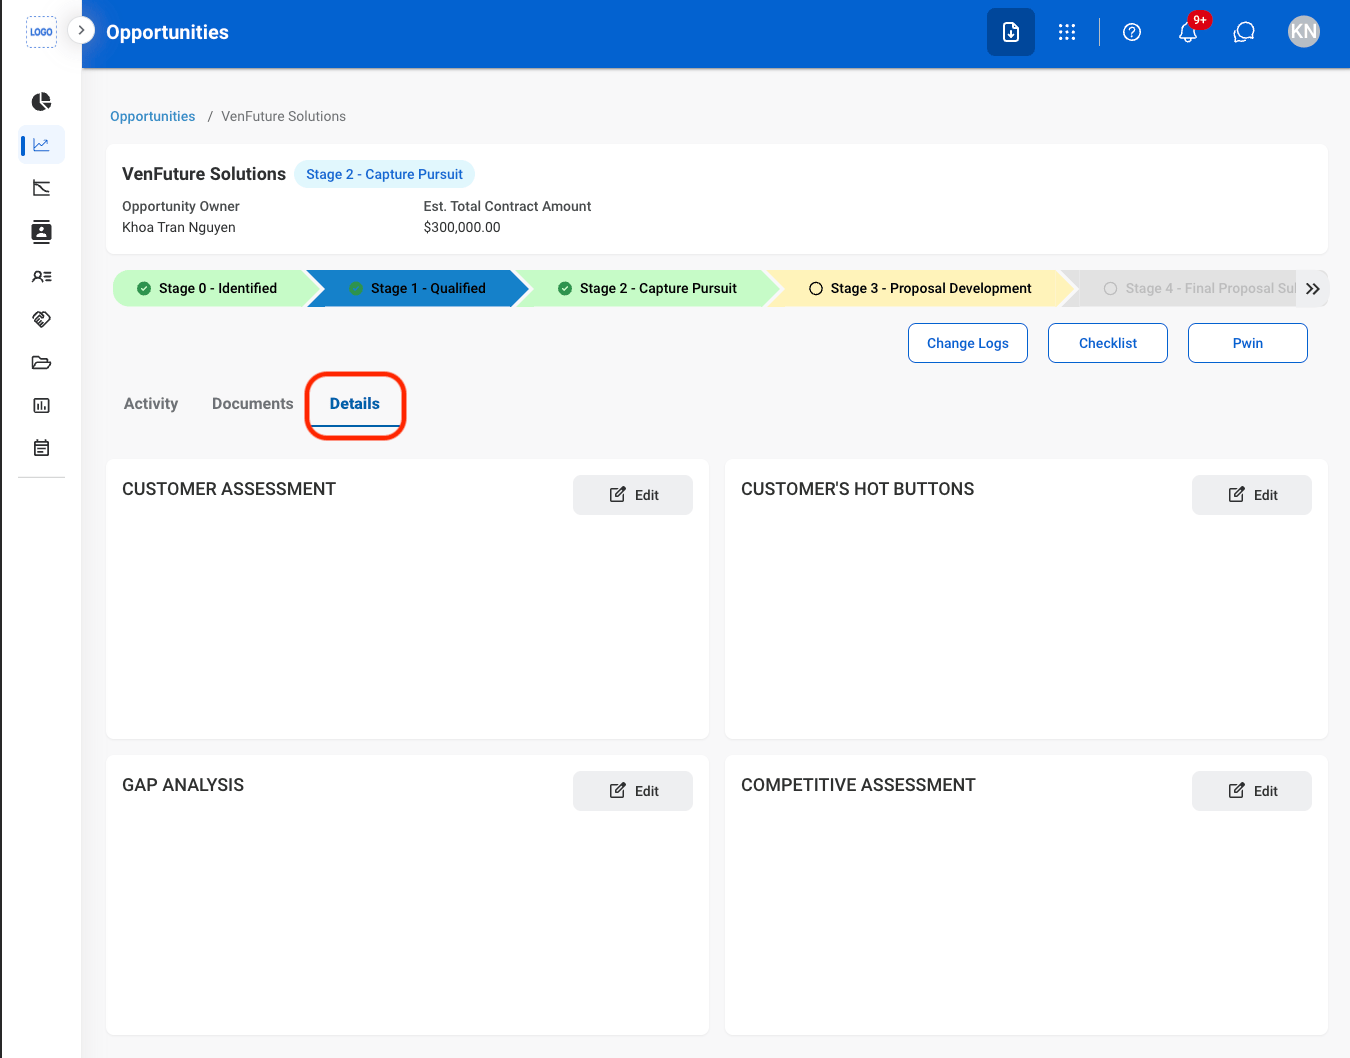The image size is (1350, 1058).
Task: Switch to the Documents tab
Action: (x=253, y=404)
